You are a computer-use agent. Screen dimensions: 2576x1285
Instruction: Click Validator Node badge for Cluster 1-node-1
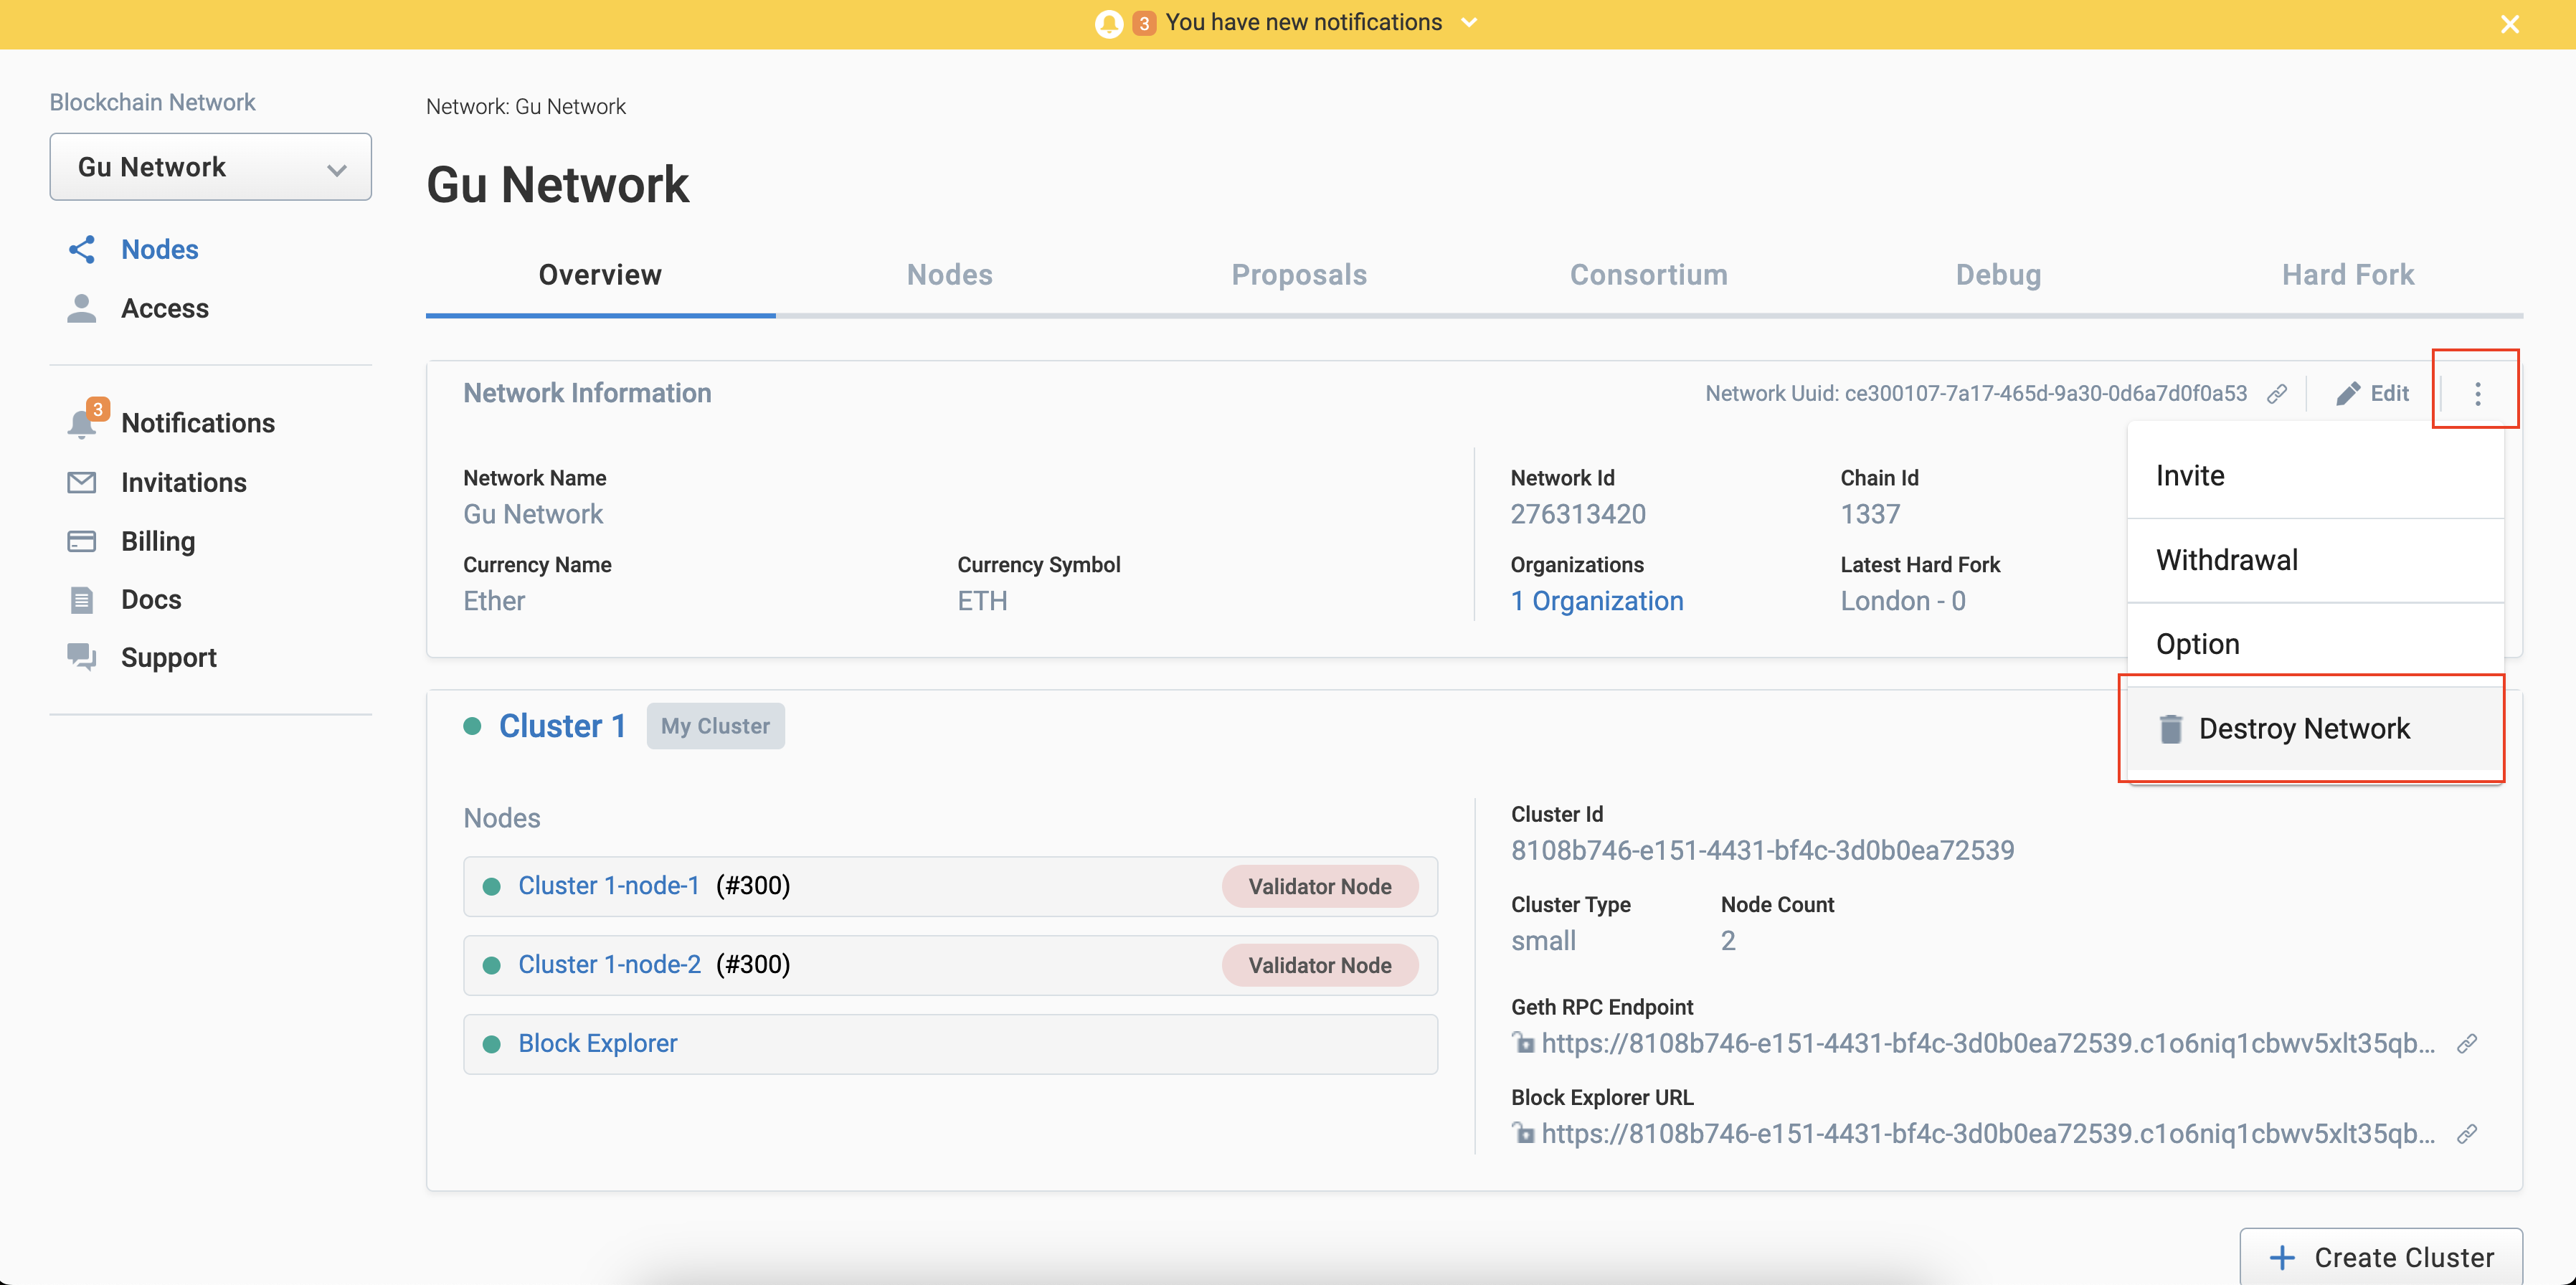point(1319,887)
